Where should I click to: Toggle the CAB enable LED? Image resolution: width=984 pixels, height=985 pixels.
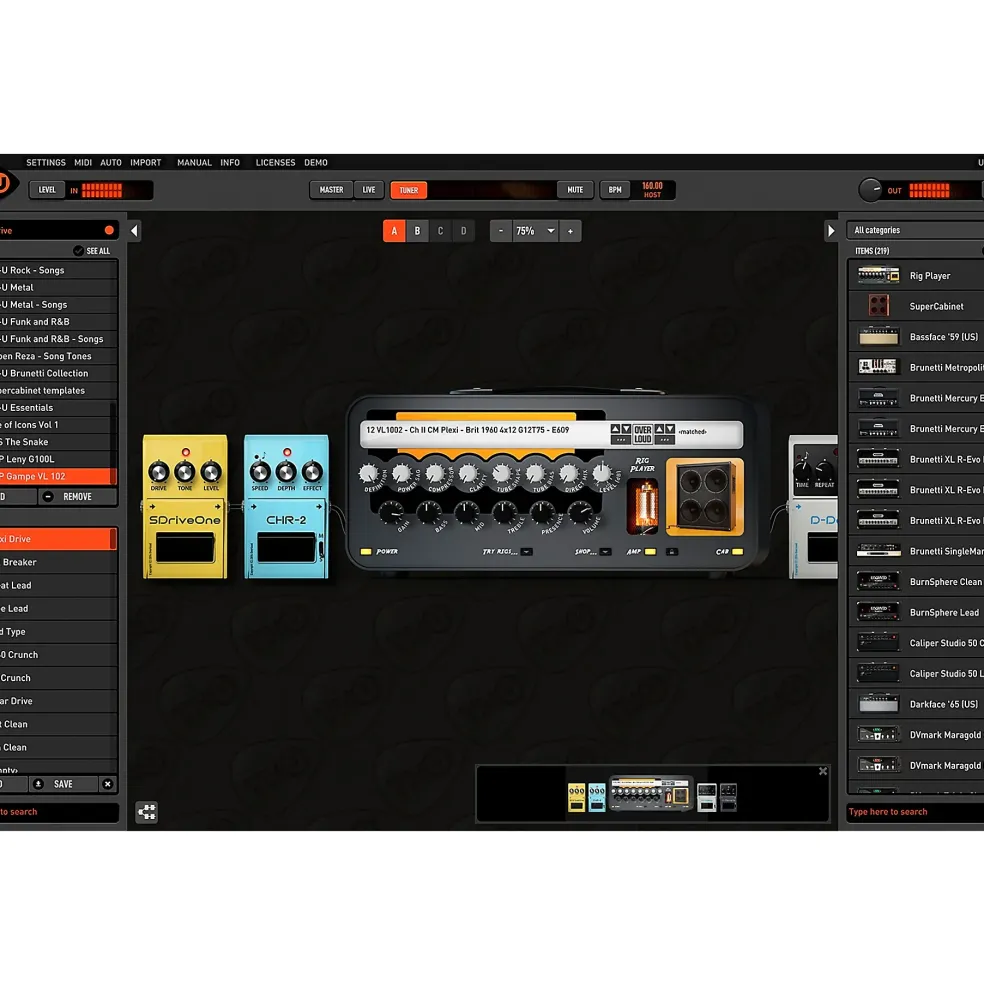pos(738,552)
